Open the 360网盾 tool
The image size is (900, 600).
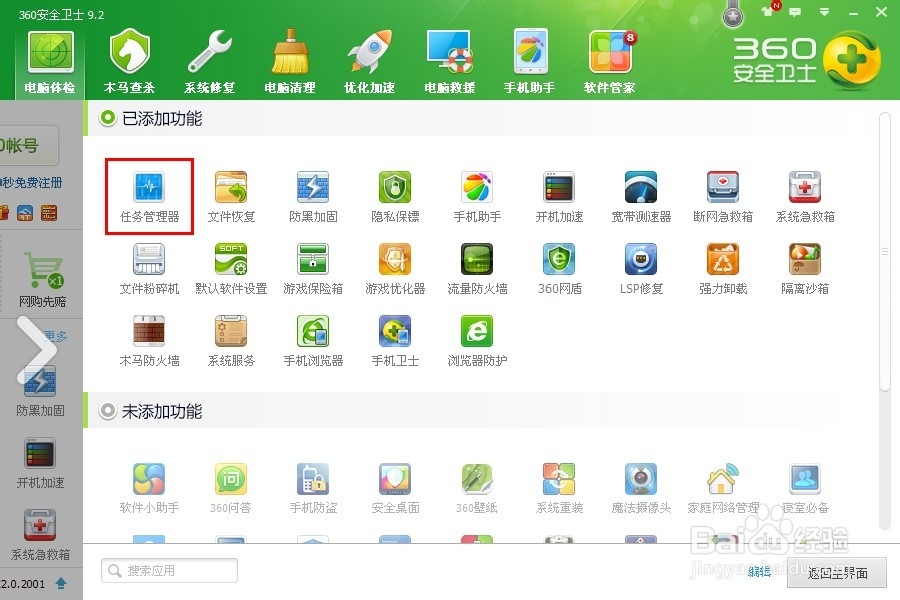[x=559, y=269]
